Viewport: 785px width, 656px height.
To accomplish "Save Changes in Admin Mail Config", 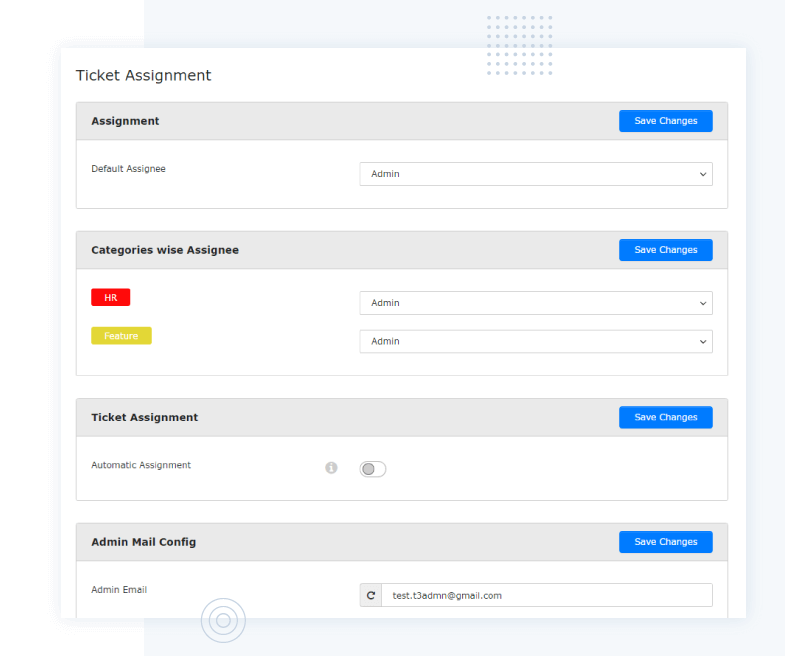I will (665, 542).
